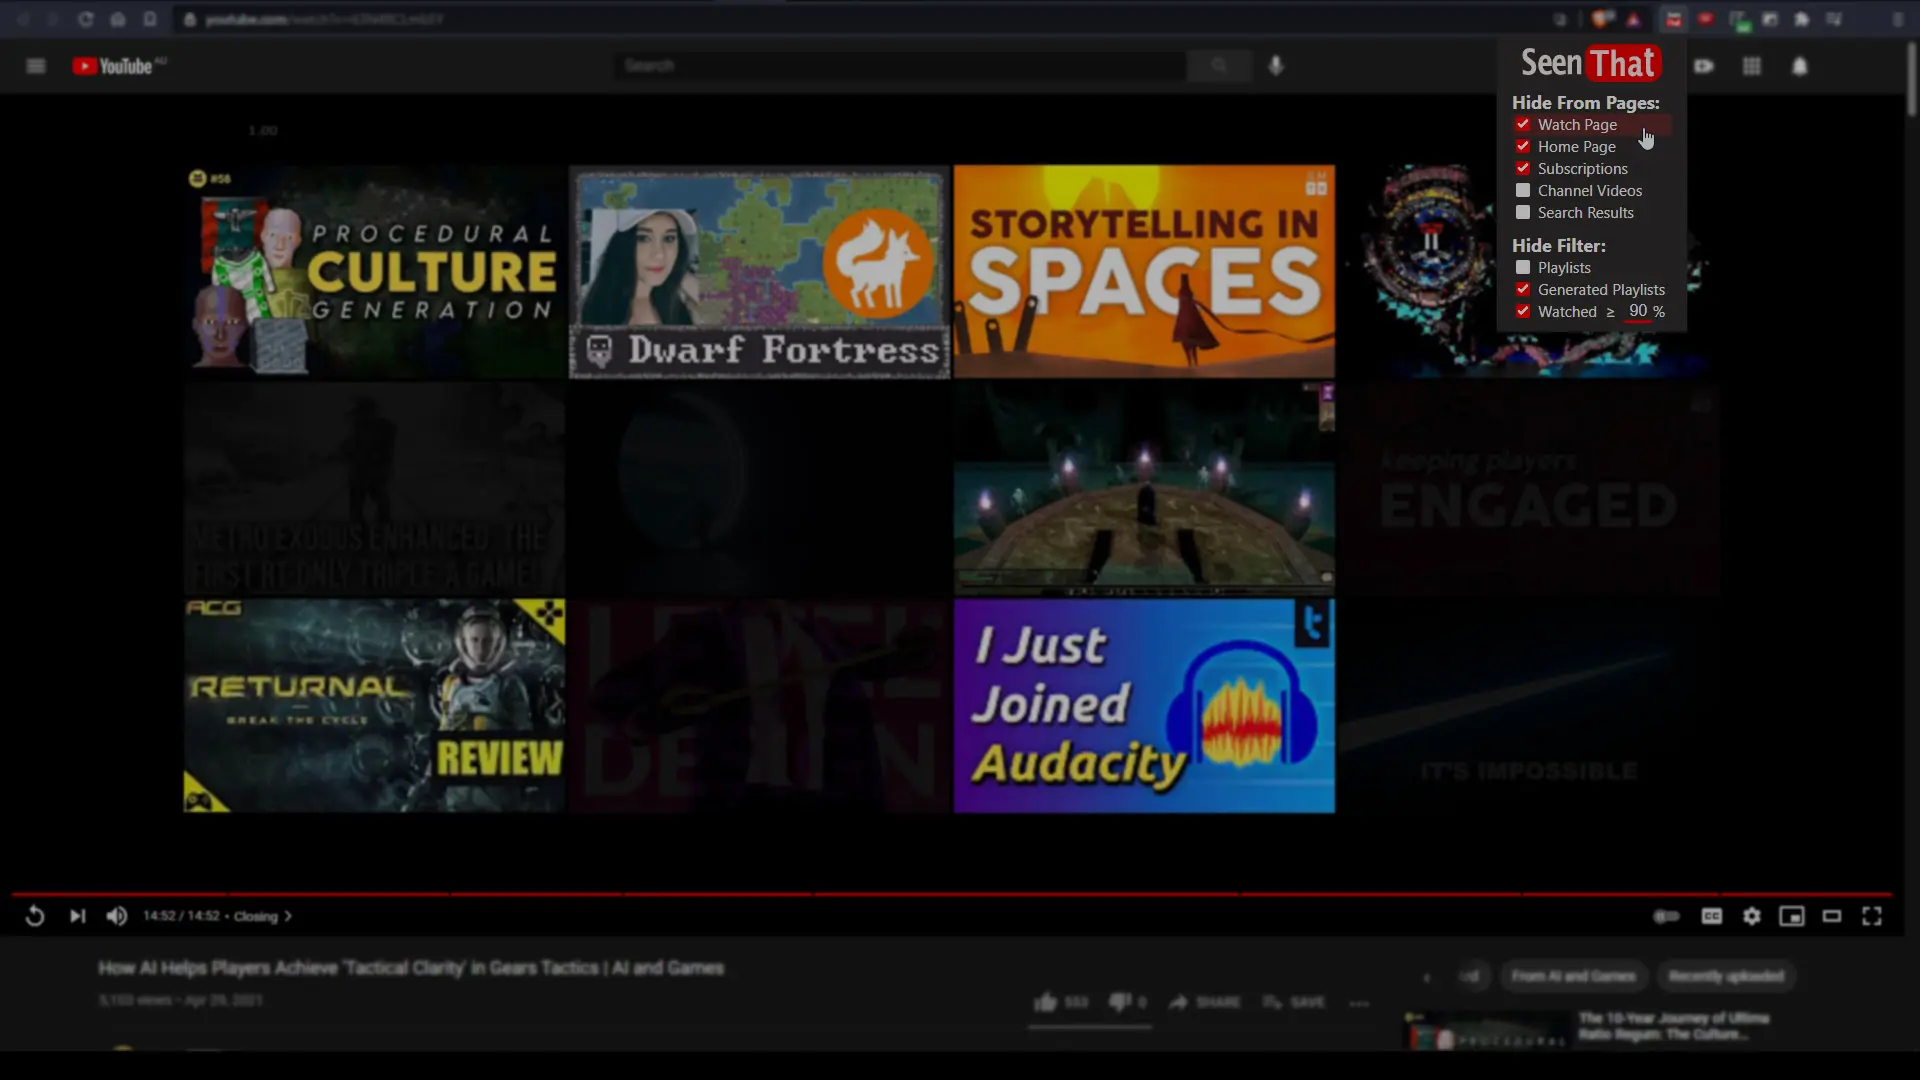Enter fullscreen mode
The width and height of the screenshot is (1920, 1080).
pos(1871,916)
